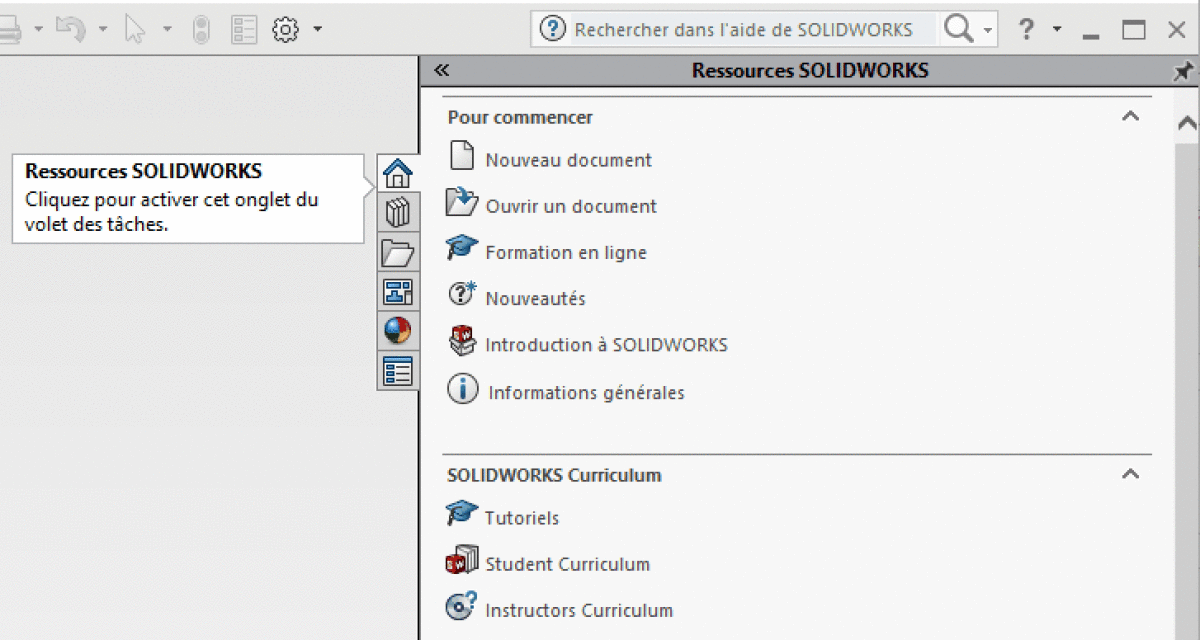The image size is (1200, 640).
Task: Open the Introduction à SOLIDWORKS link
Action: [606, 345]
